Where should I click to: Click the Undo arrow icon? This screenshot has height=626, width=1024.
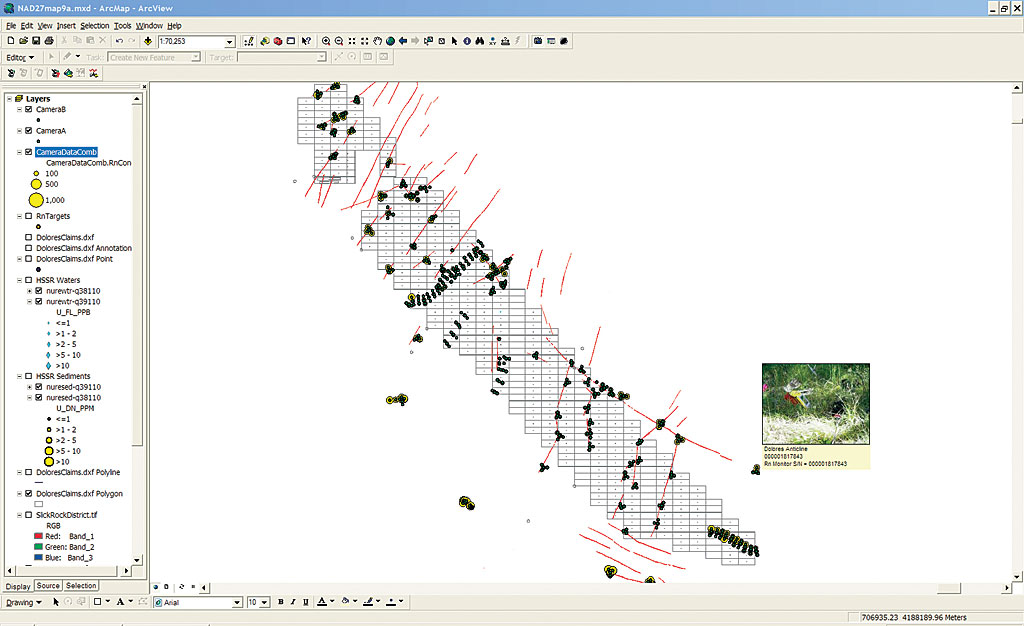tap(119, 41)
